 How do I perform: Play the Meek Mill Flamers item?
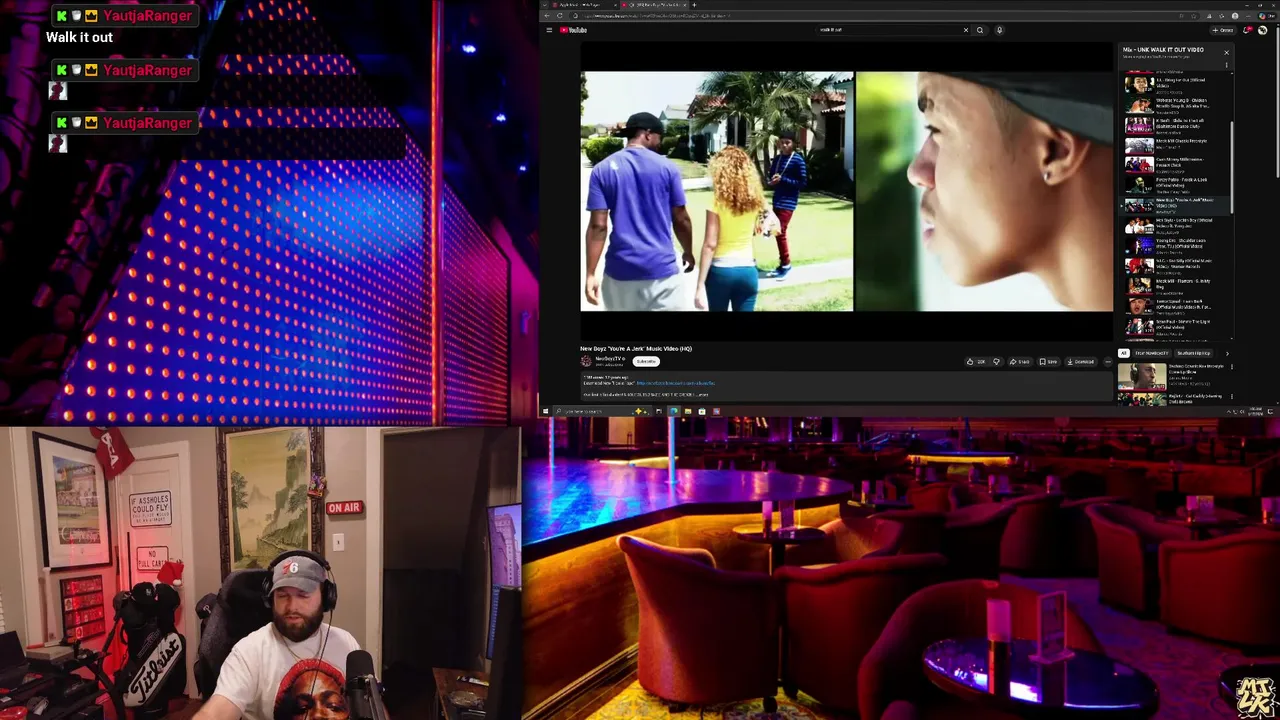pos(1174,286)
